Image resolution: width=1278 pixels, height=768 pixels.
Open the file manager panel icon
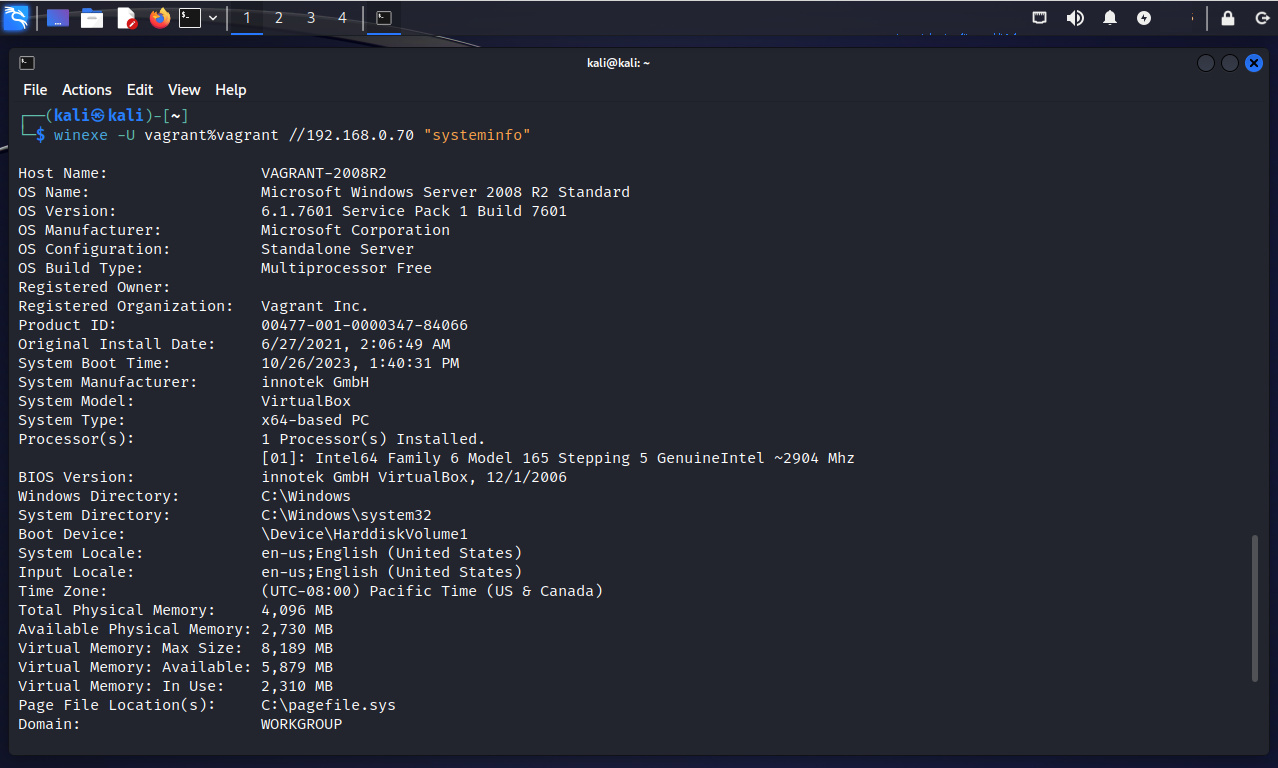[x=92, y=18]
